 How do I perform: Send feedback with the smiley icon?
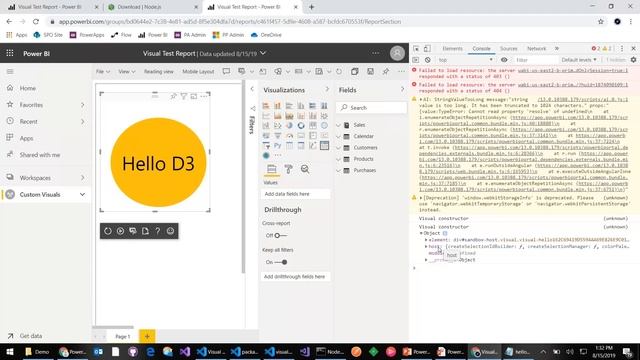(170, 231)
